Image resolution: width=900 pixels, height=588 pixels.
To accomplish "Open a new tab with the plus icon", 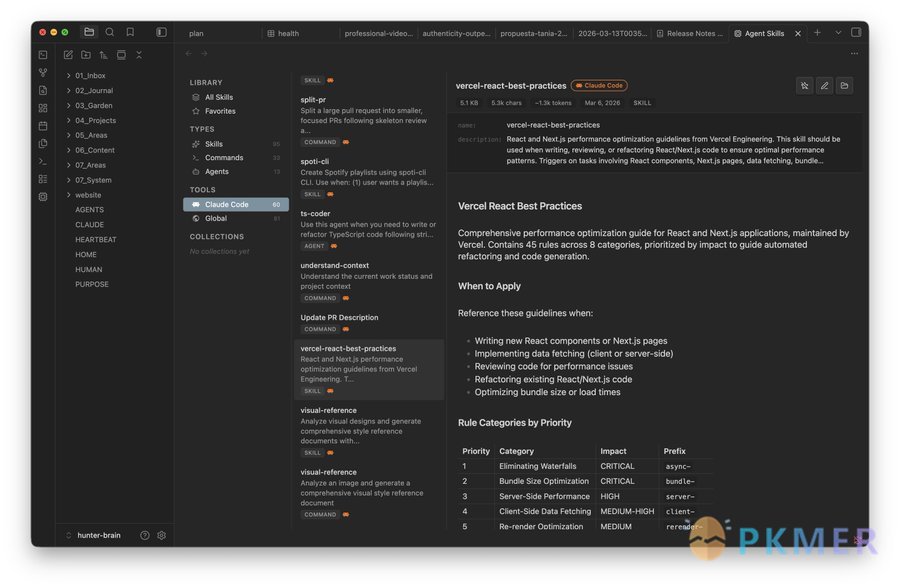I will coord(817,33).
